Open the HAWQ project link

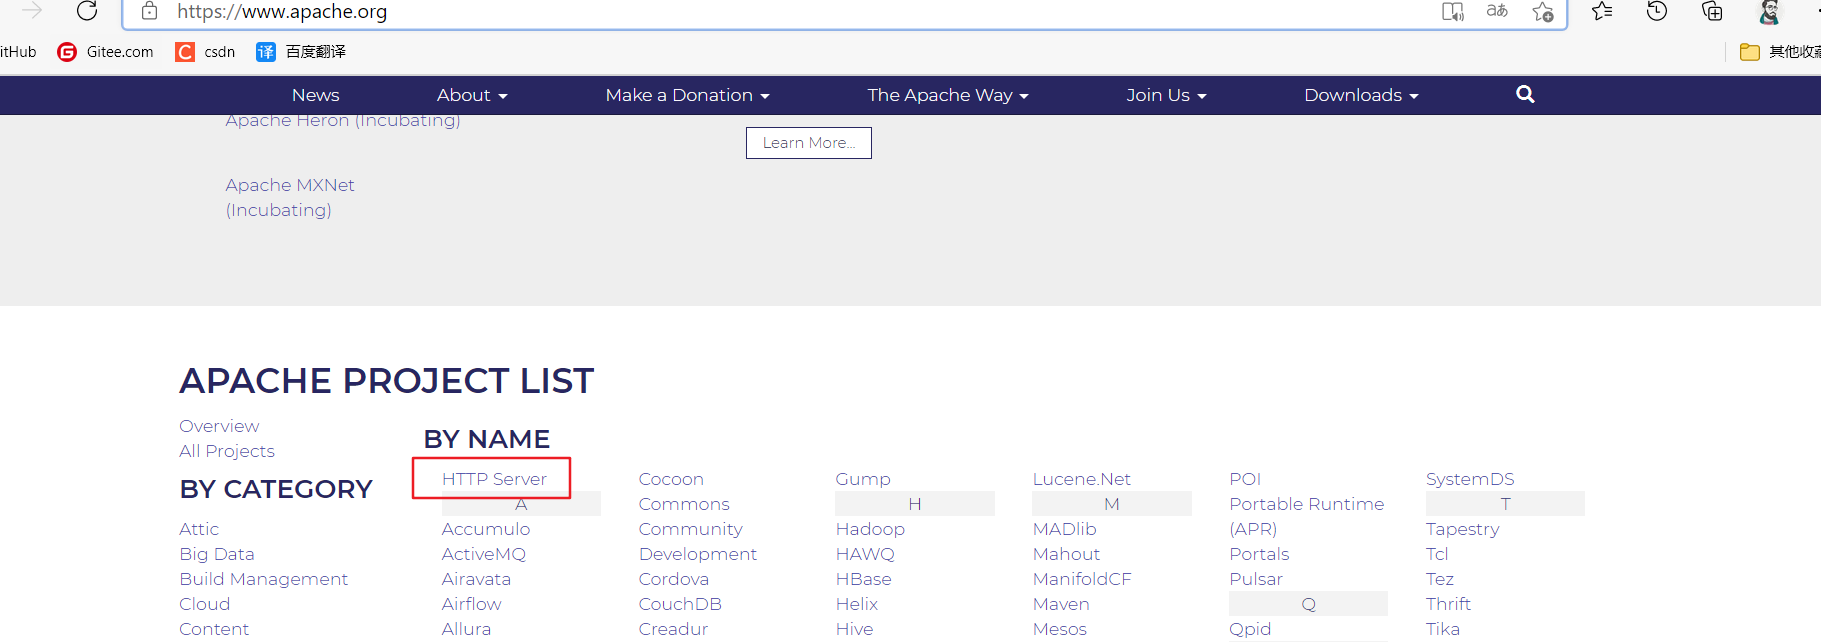pyautogui.click(x=865, y=554)
